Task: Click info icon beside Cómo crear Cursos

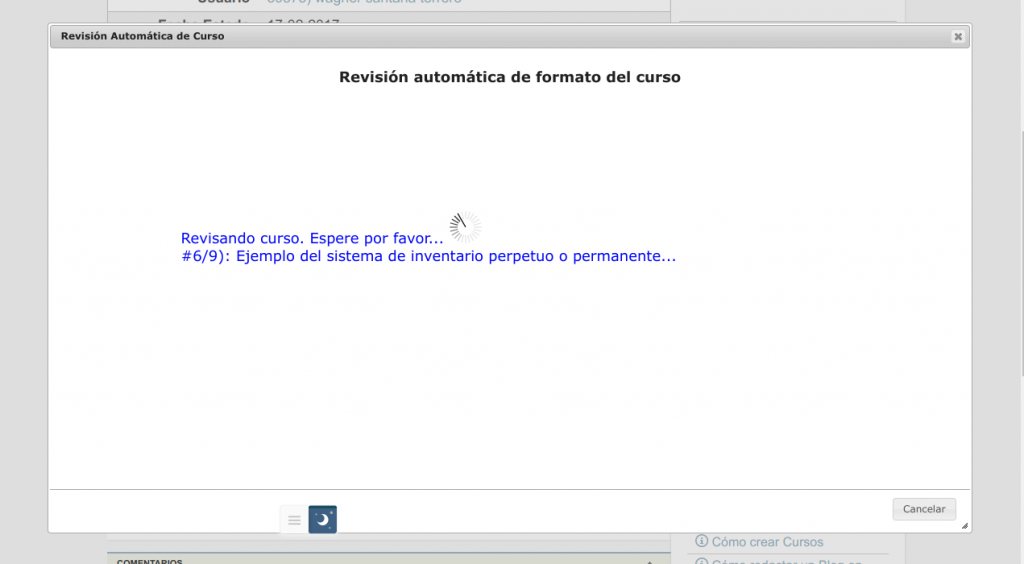Action: (x=701, y=542)
